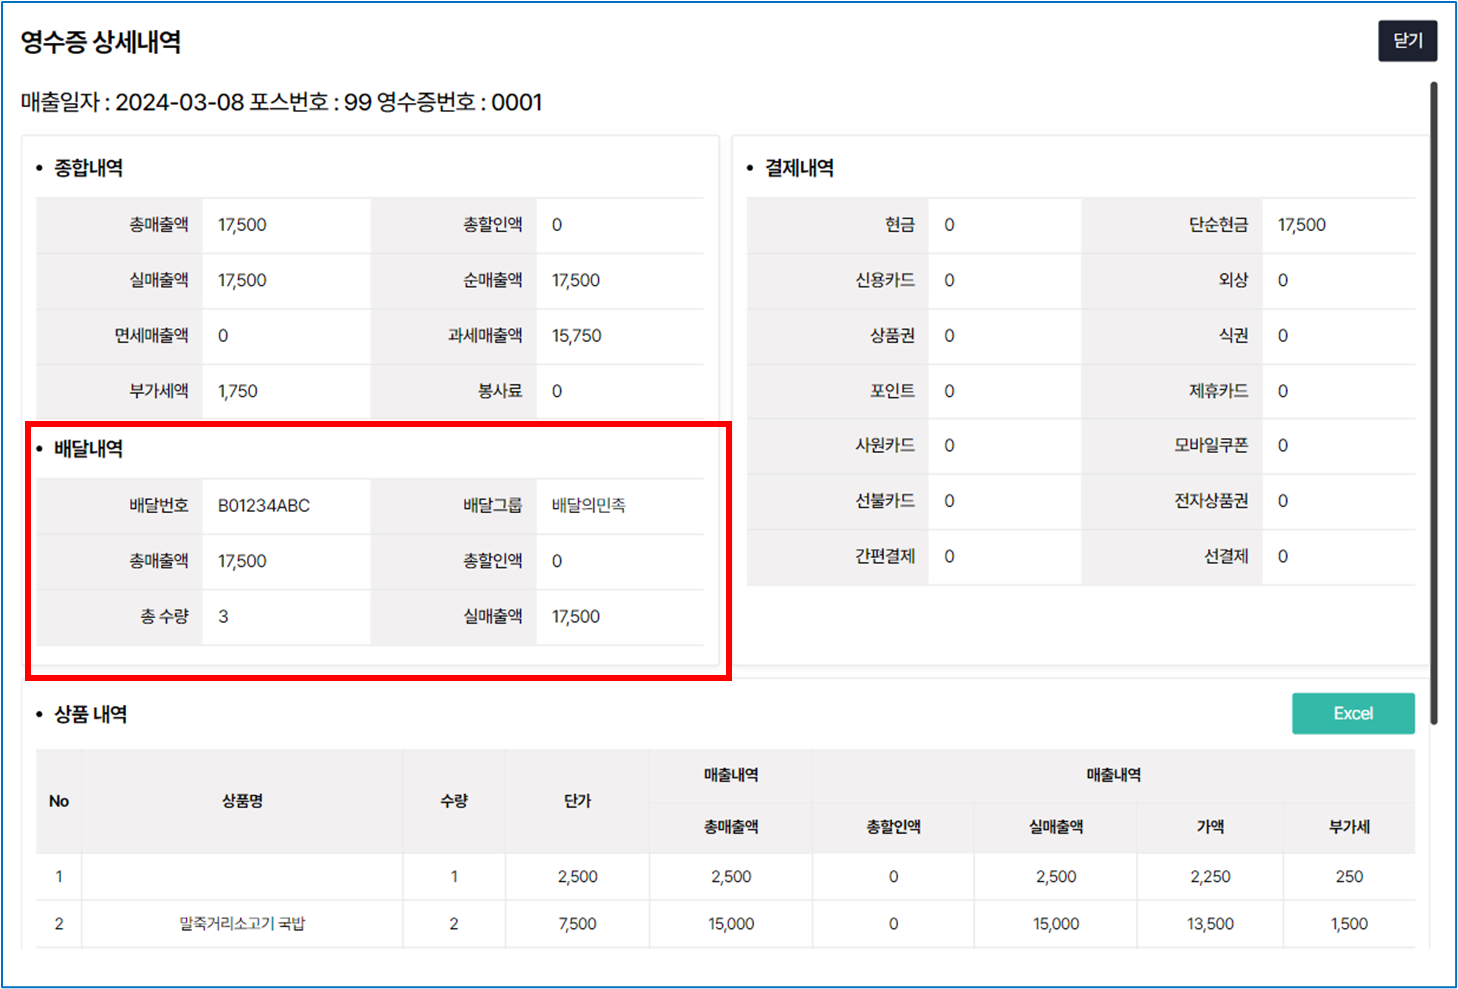The width and height of the screenshot is (1458, 989).
Task: Click the 모바일쿠폰 payment label
Action: coord(1210,445)
